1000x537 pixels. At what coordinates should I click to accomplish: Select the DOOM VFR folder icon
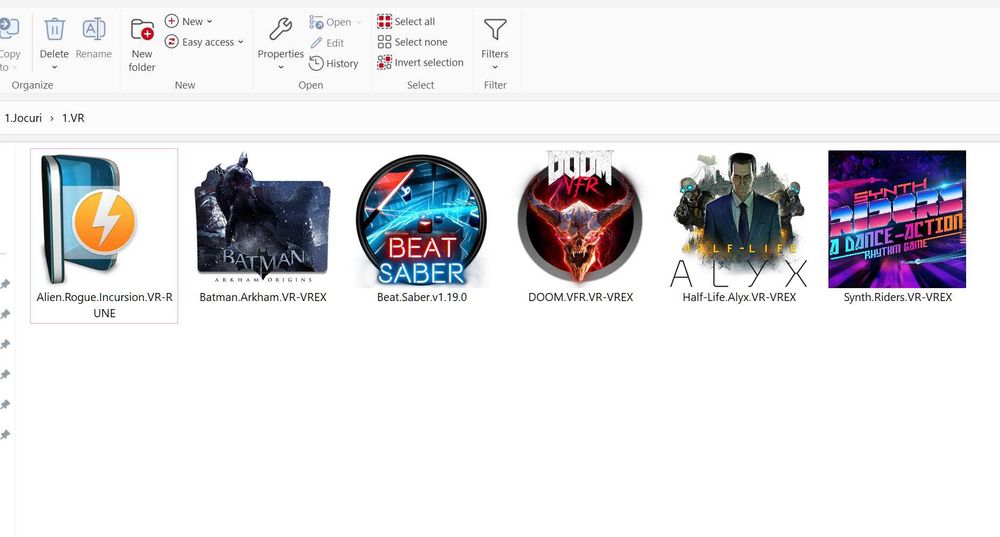[580, 216]
